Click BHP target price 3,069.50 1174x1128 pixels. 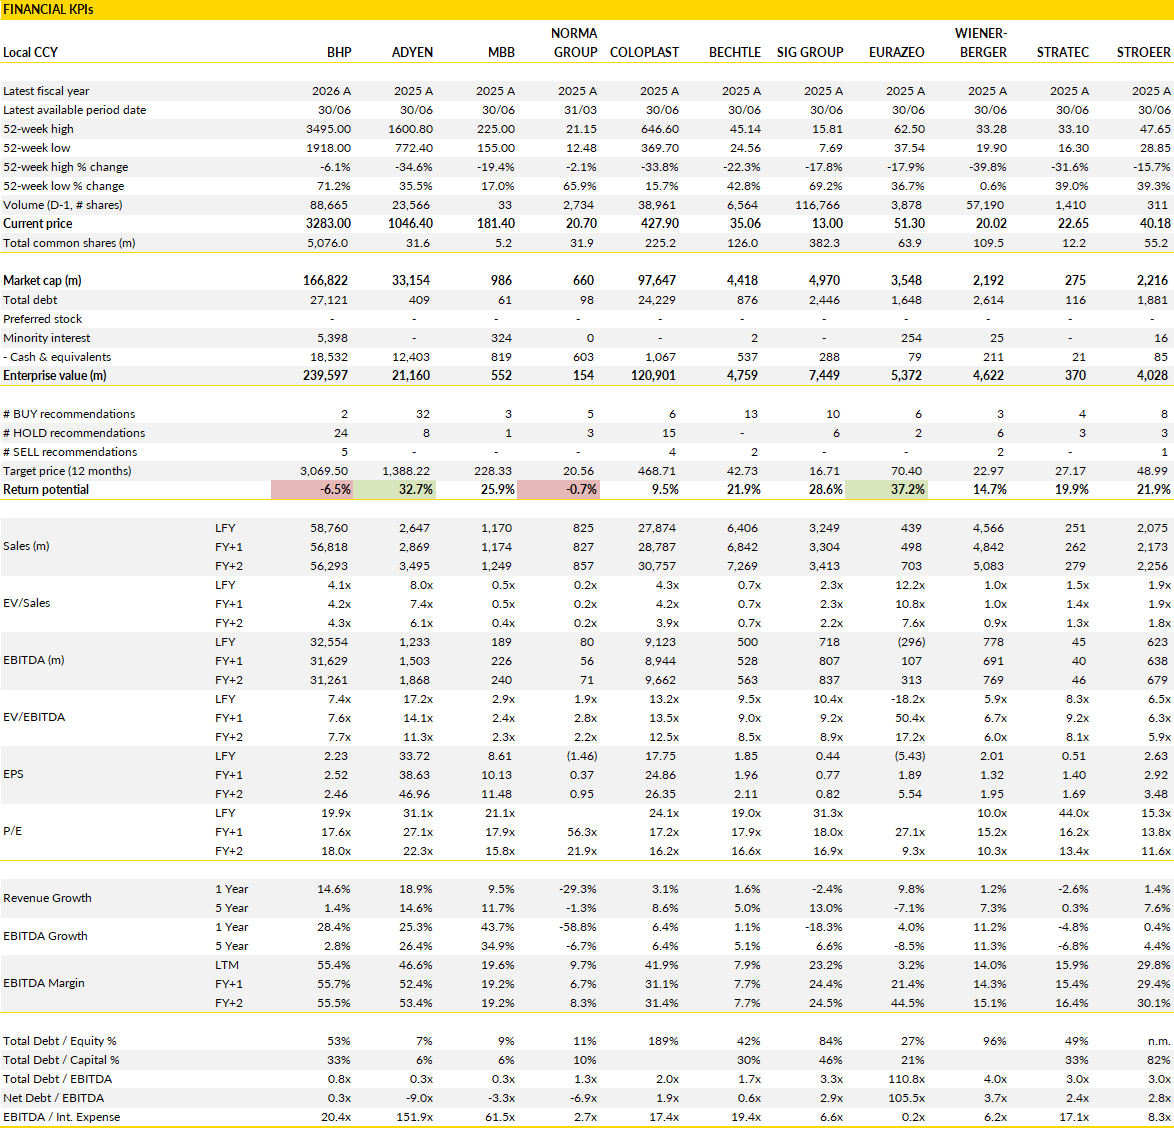click(324, 471)
